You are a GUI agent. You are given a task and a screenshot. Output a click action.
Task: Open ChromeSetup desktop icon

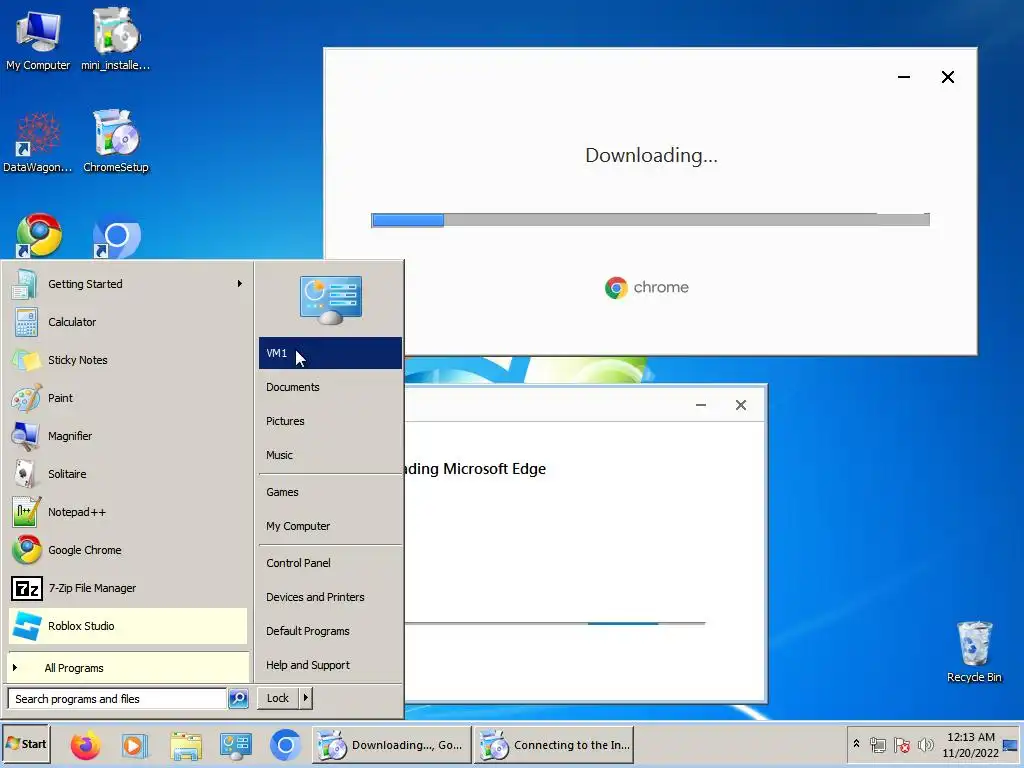(116, 142)
